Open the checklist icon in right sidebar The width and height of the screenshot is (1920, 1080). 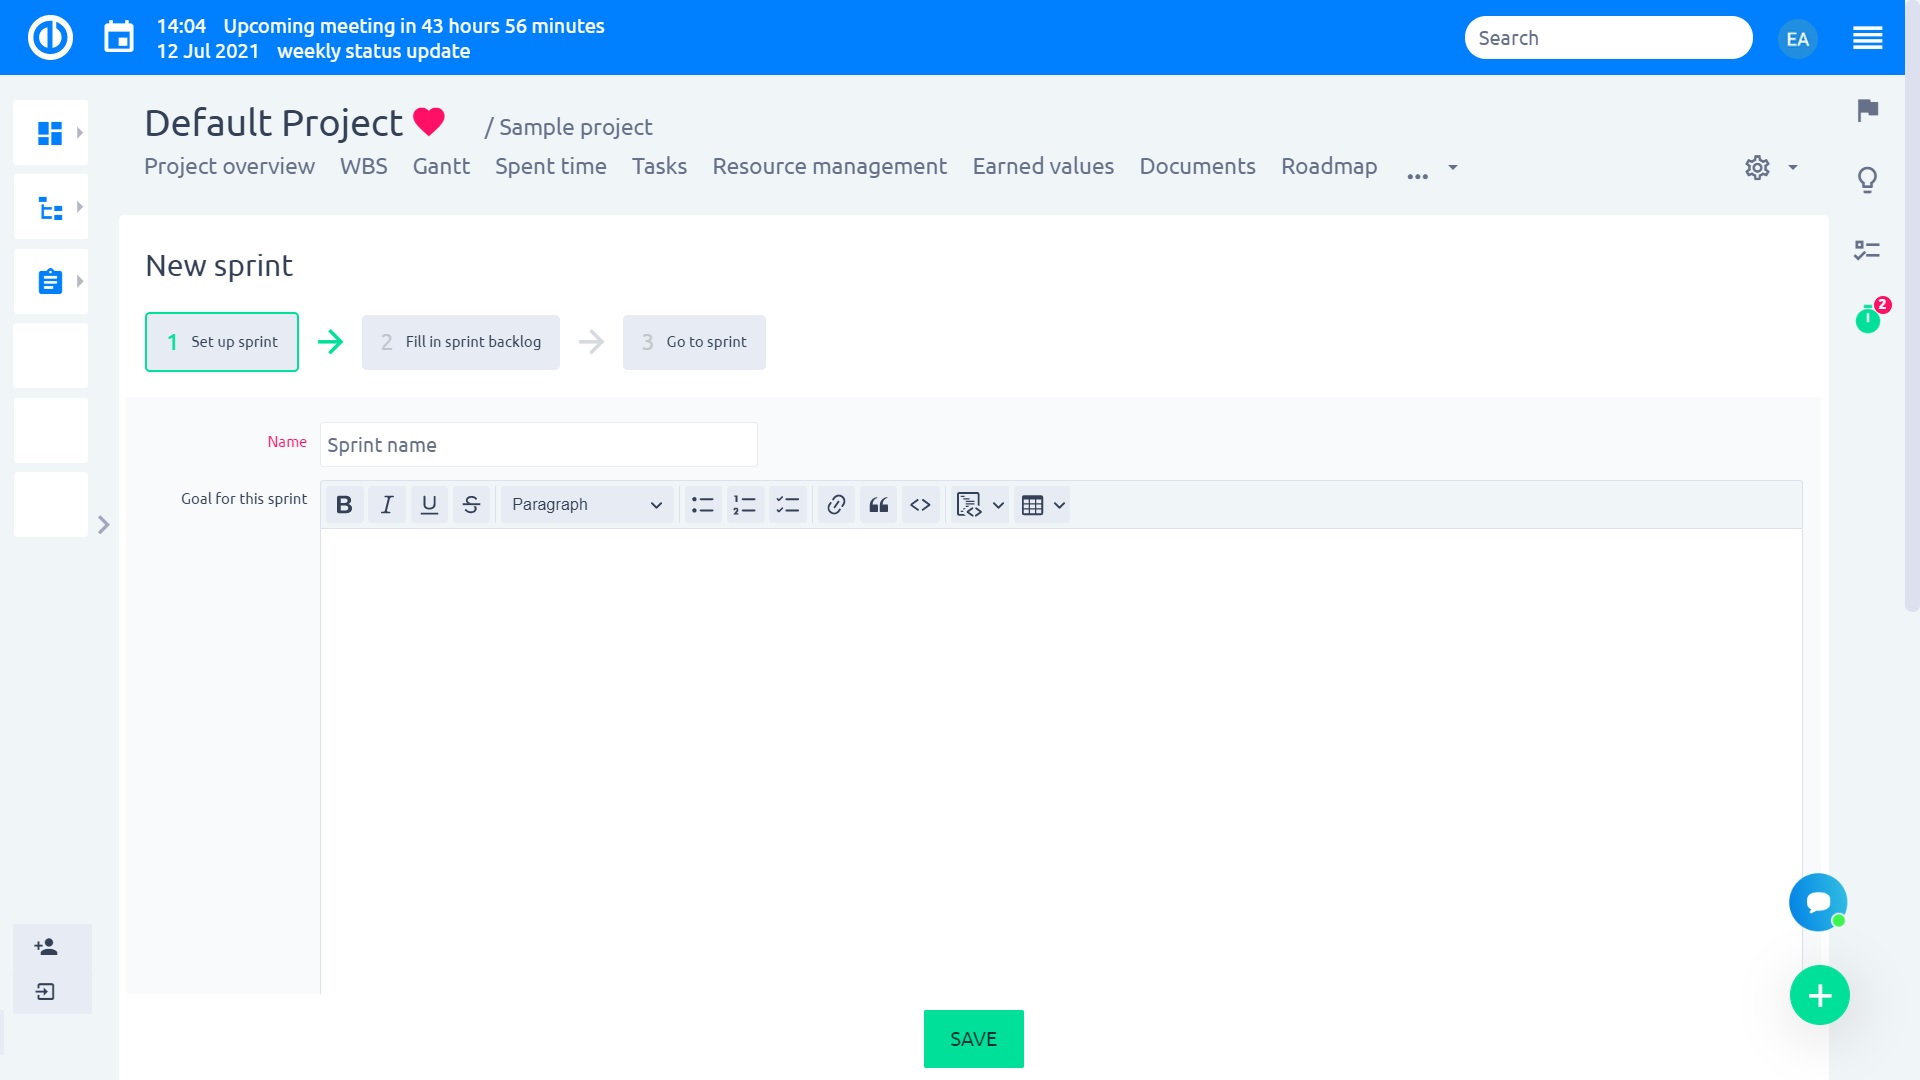click(x=1867, y=250)
